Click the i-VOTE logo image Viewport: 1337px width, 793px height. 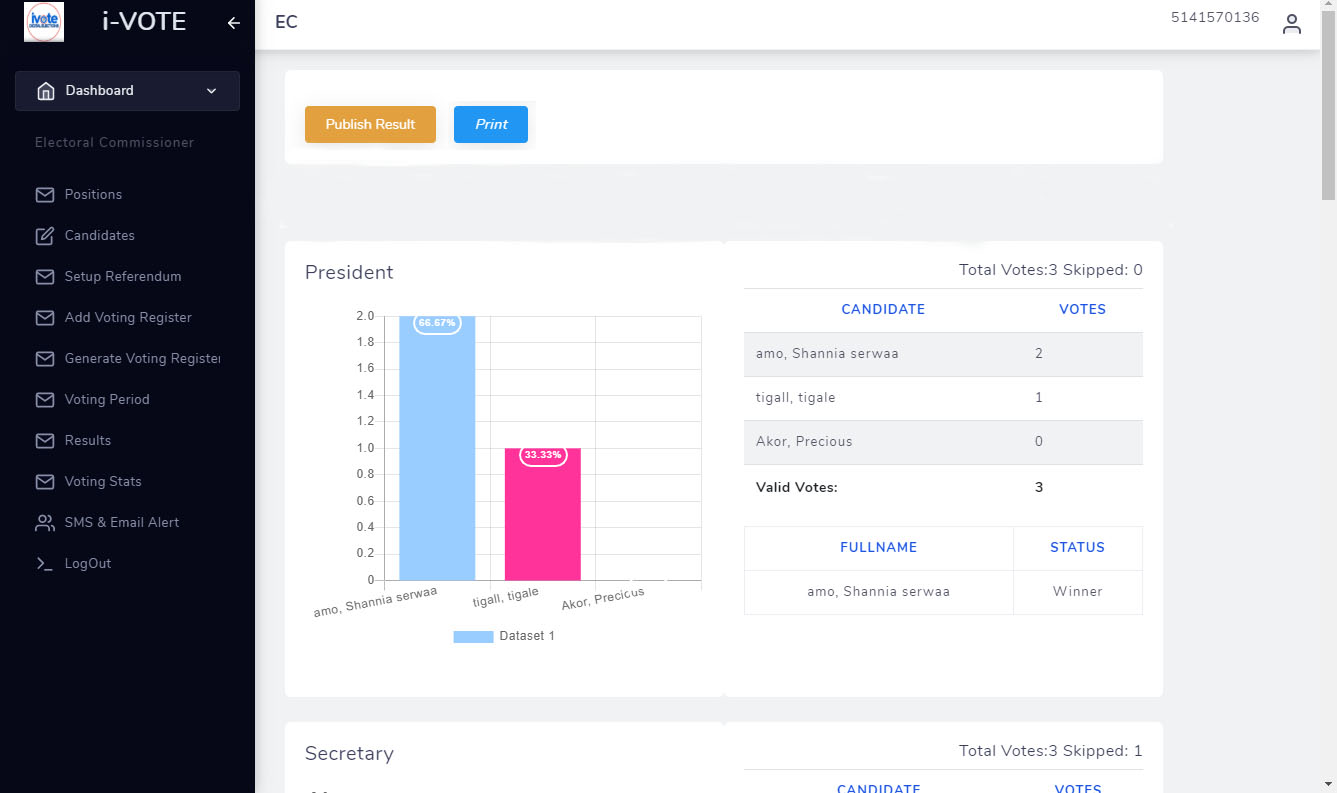44,22
